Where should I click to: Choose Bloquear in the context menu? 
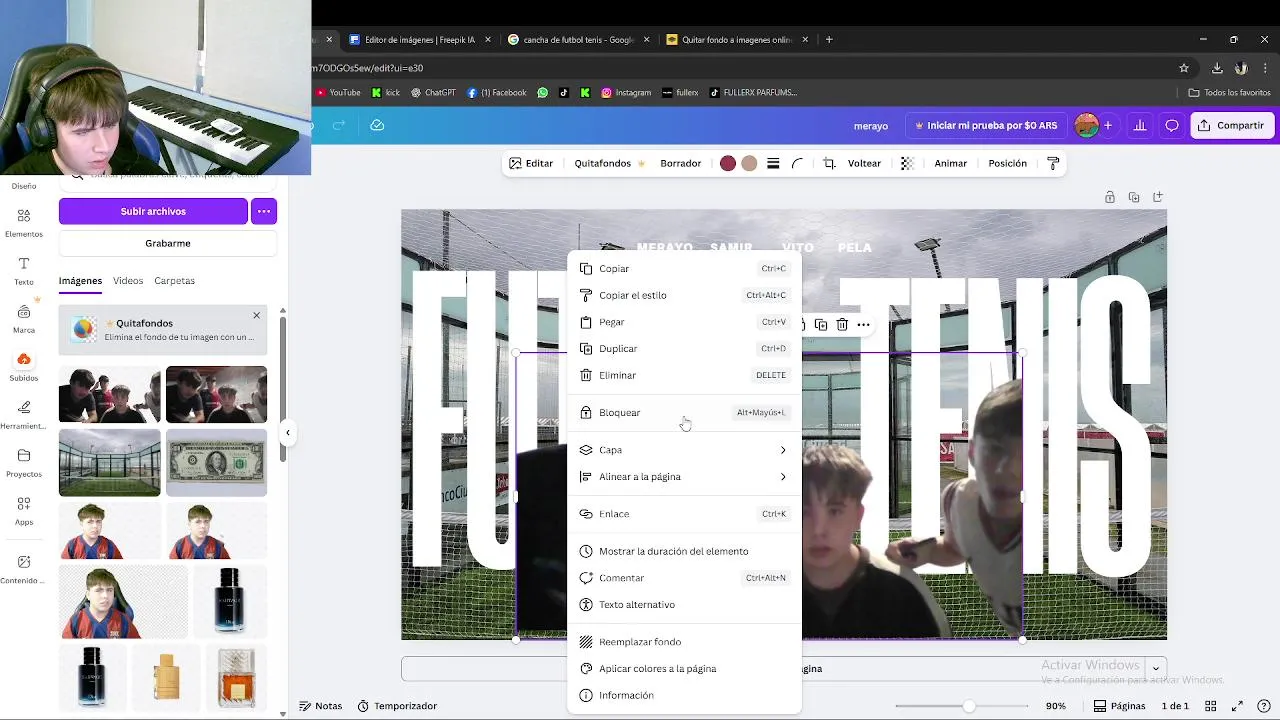pyautogui.click(x=685, y=413)
